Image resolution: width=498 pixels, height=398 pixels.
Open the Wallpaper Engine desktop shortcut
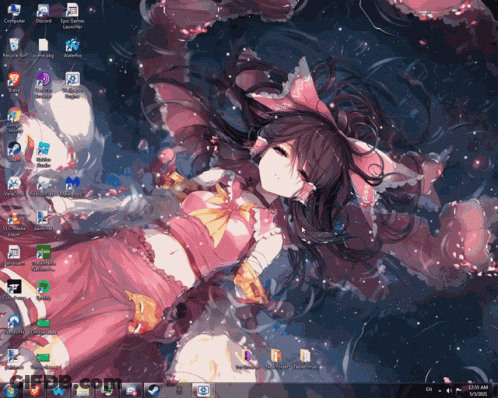(72, 85)
